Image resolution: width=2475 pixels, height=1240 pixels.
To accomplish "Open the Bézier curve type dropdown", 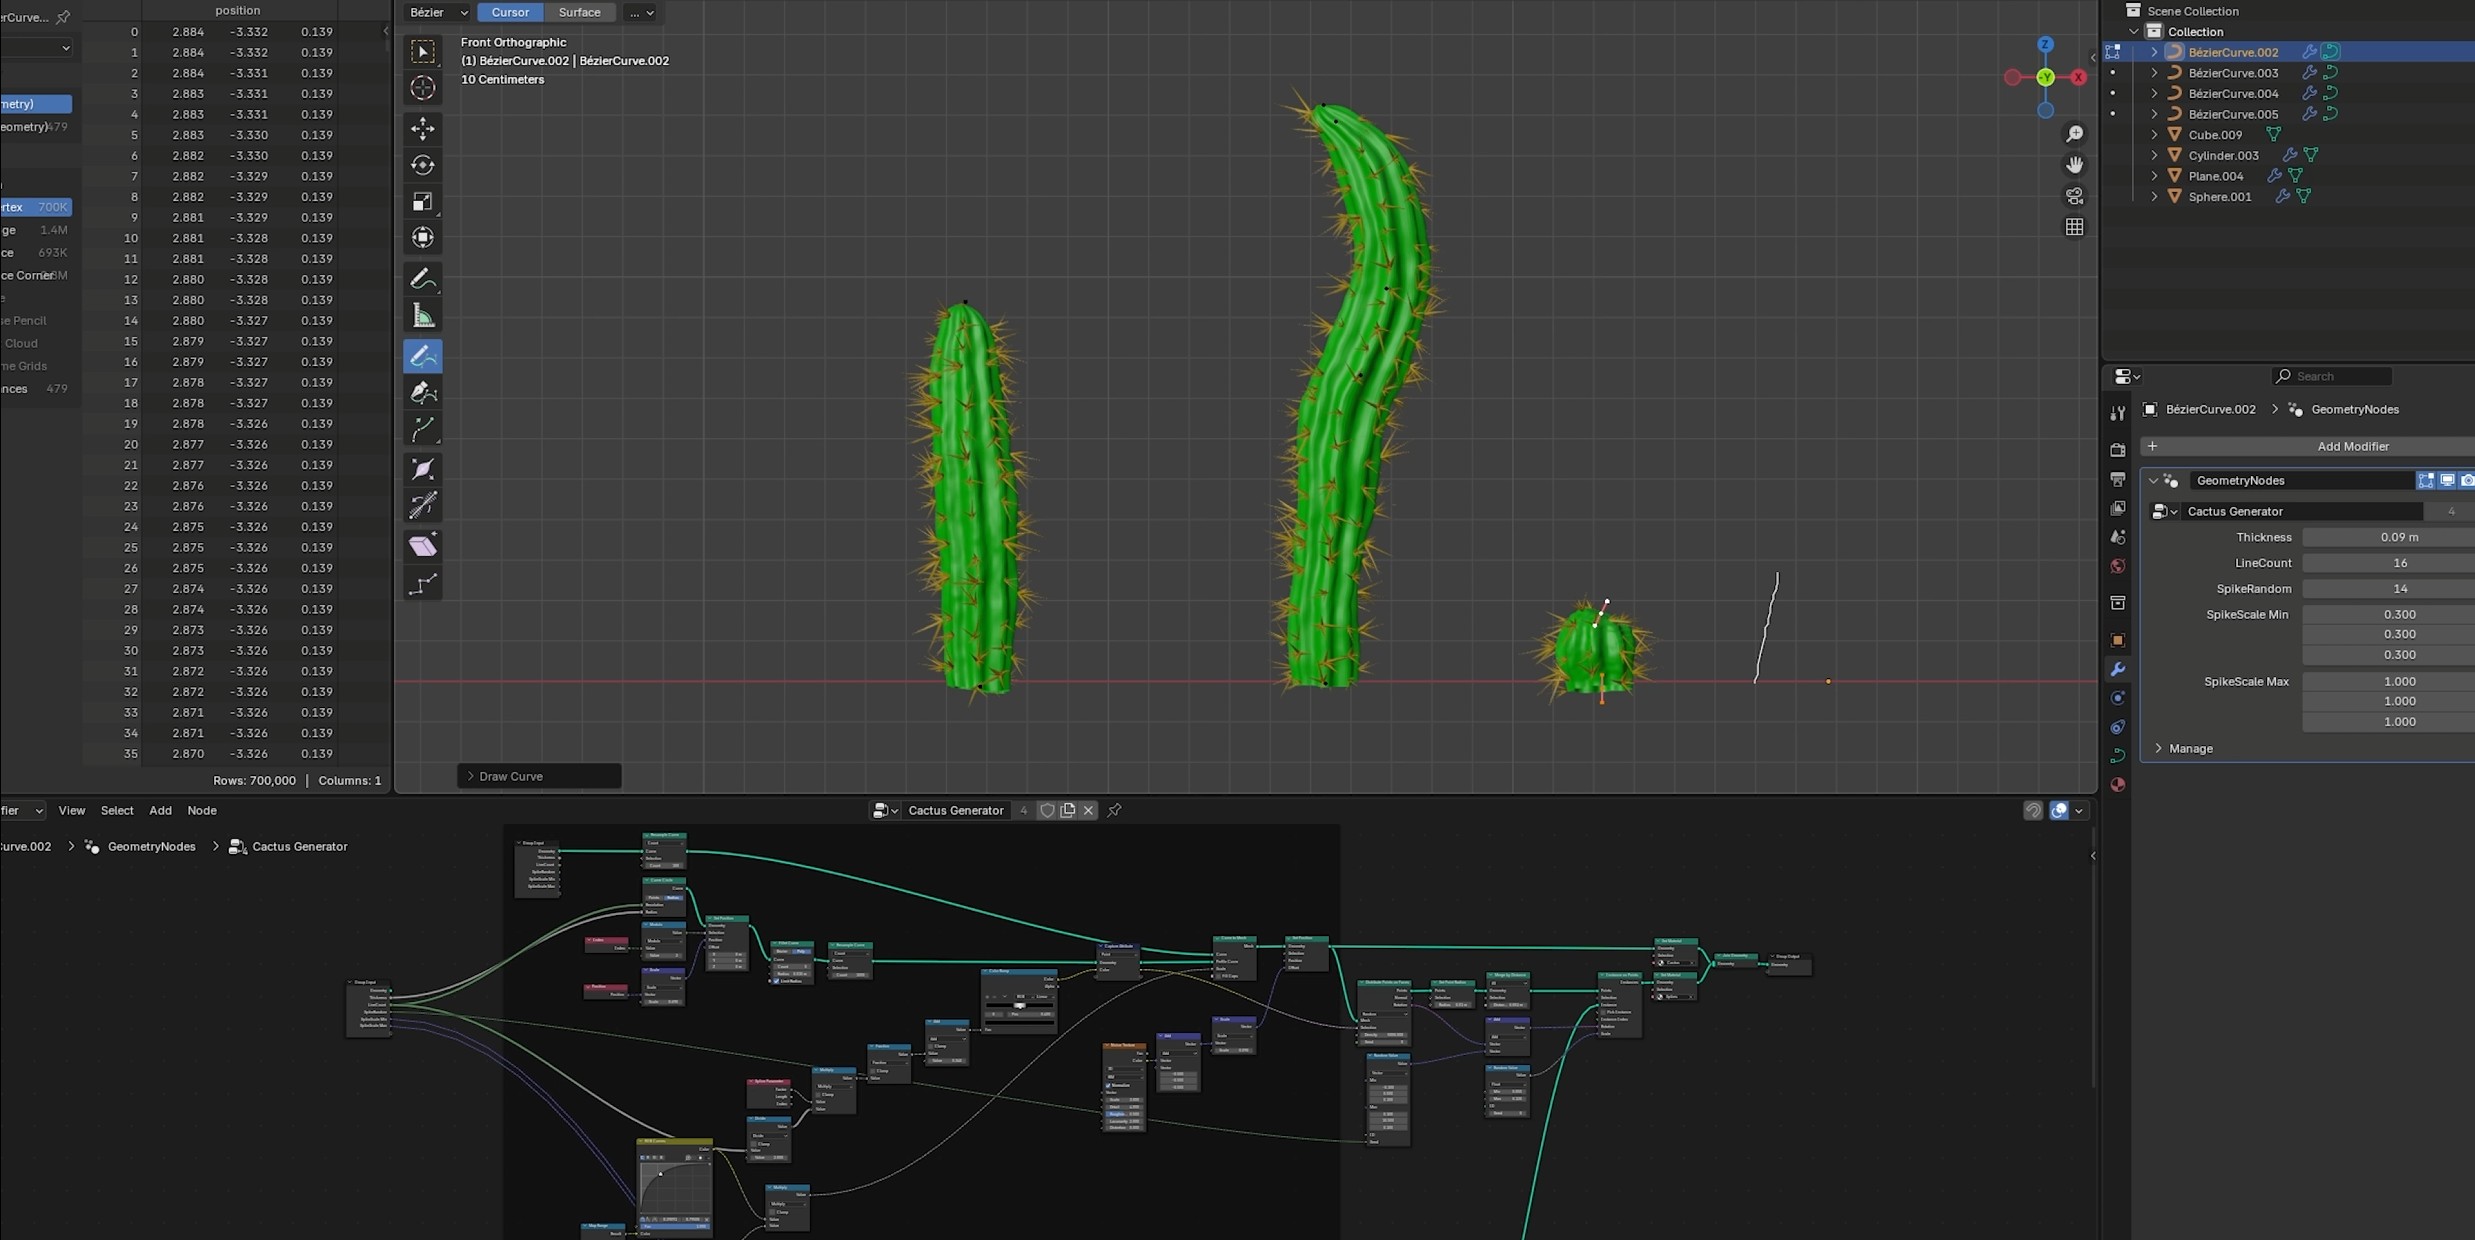I will click(x=438, y=12).
